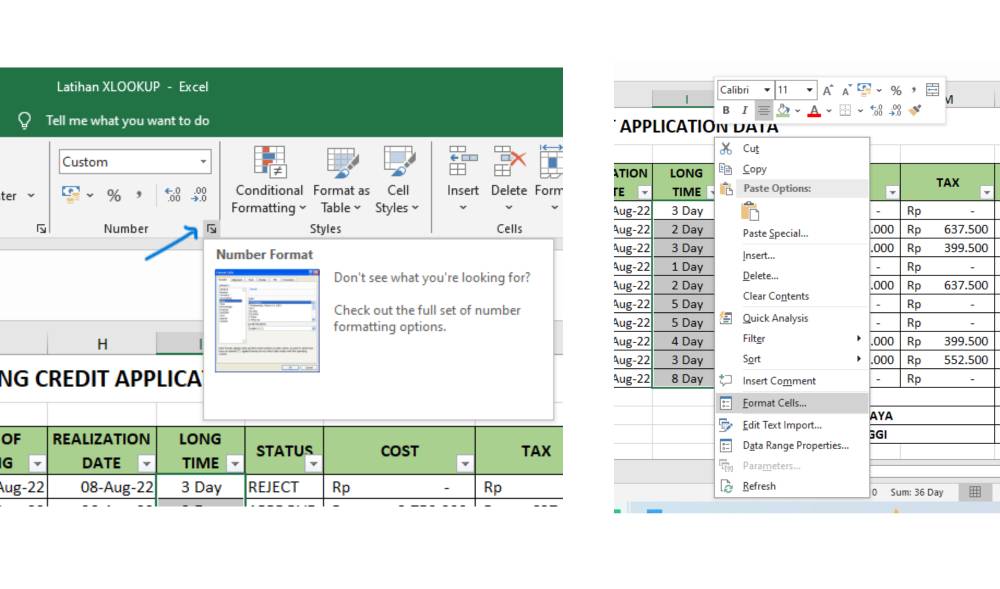Click the Tell me what you want lightbulb

[24, 120]
